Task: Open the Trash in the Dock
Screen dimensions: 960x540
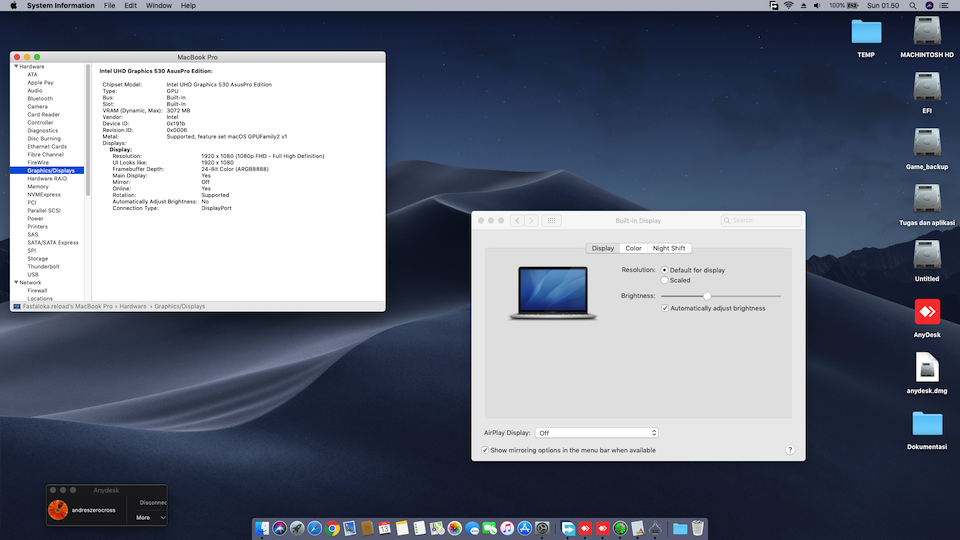Action: click(697, 528)
